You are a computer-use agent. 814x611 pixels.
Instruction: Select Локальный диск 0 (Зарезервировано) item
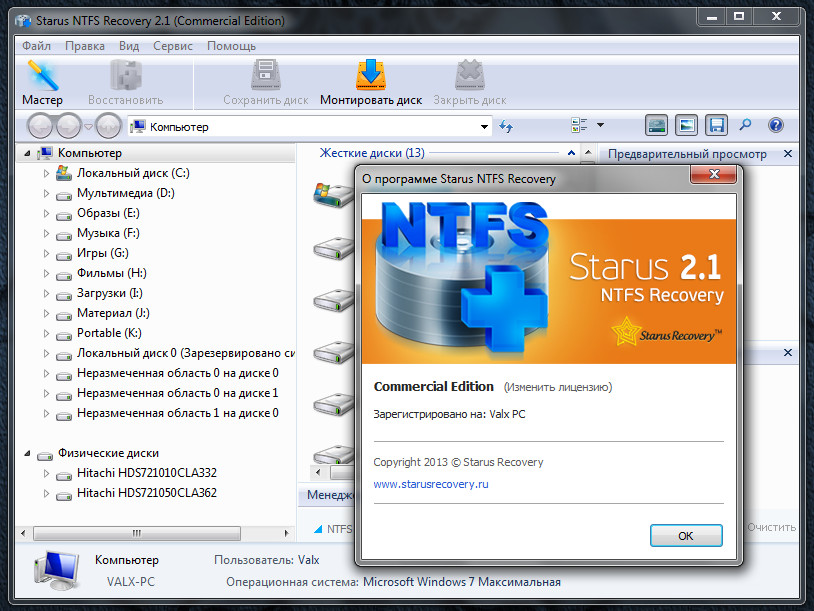pyautogui.click(x=186, y=353)
